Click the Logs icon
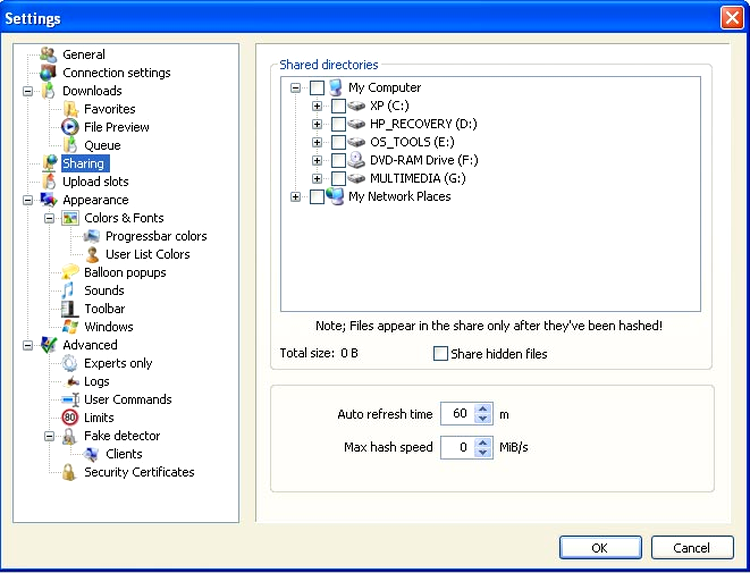Viewport: 750px width, 573px height. click(x=73, y=382)
